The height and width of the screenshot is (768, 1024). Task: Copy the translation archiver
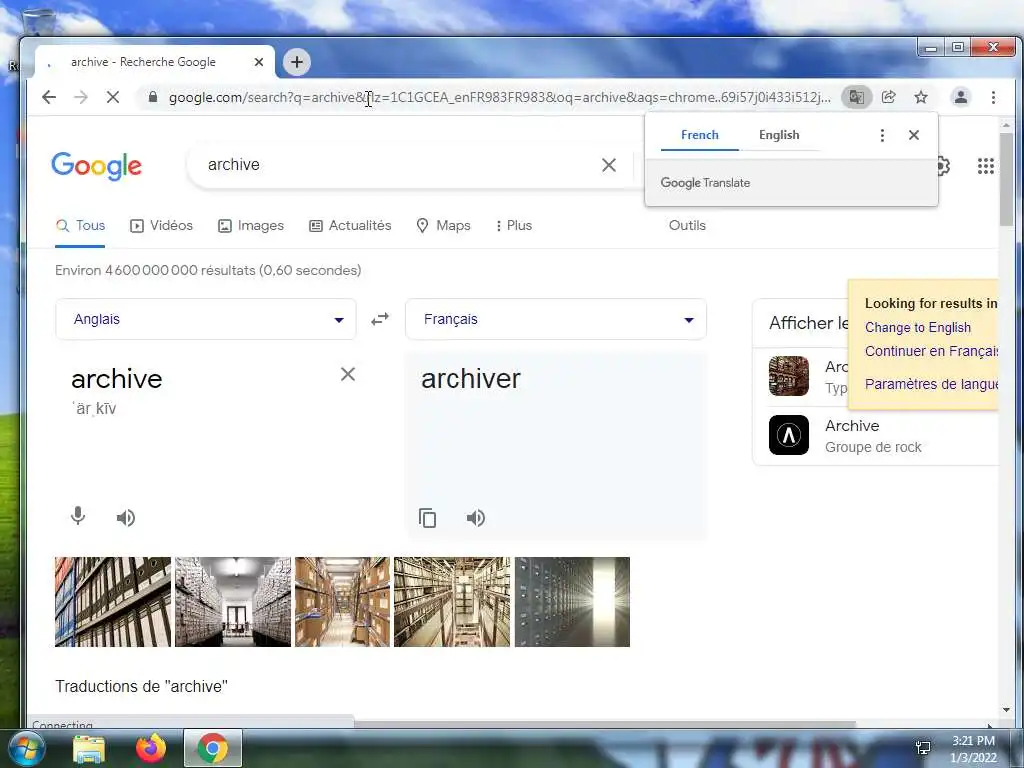pyautogui.click(x=427, y=518)
